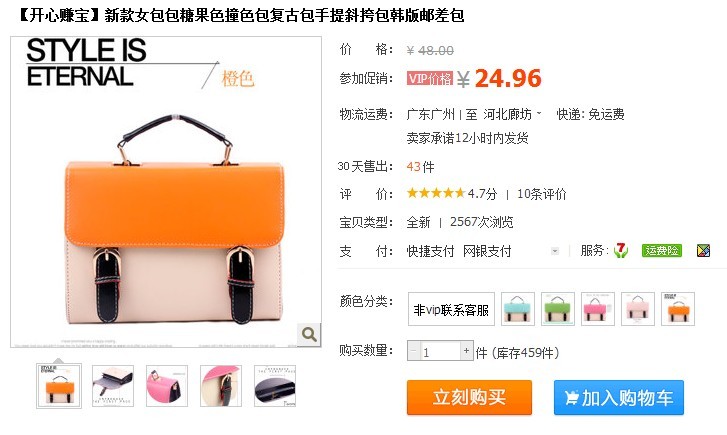Expand the payment methods dropdown arrow
This screenshot has width=727, height=435.
tap(555, 251)
